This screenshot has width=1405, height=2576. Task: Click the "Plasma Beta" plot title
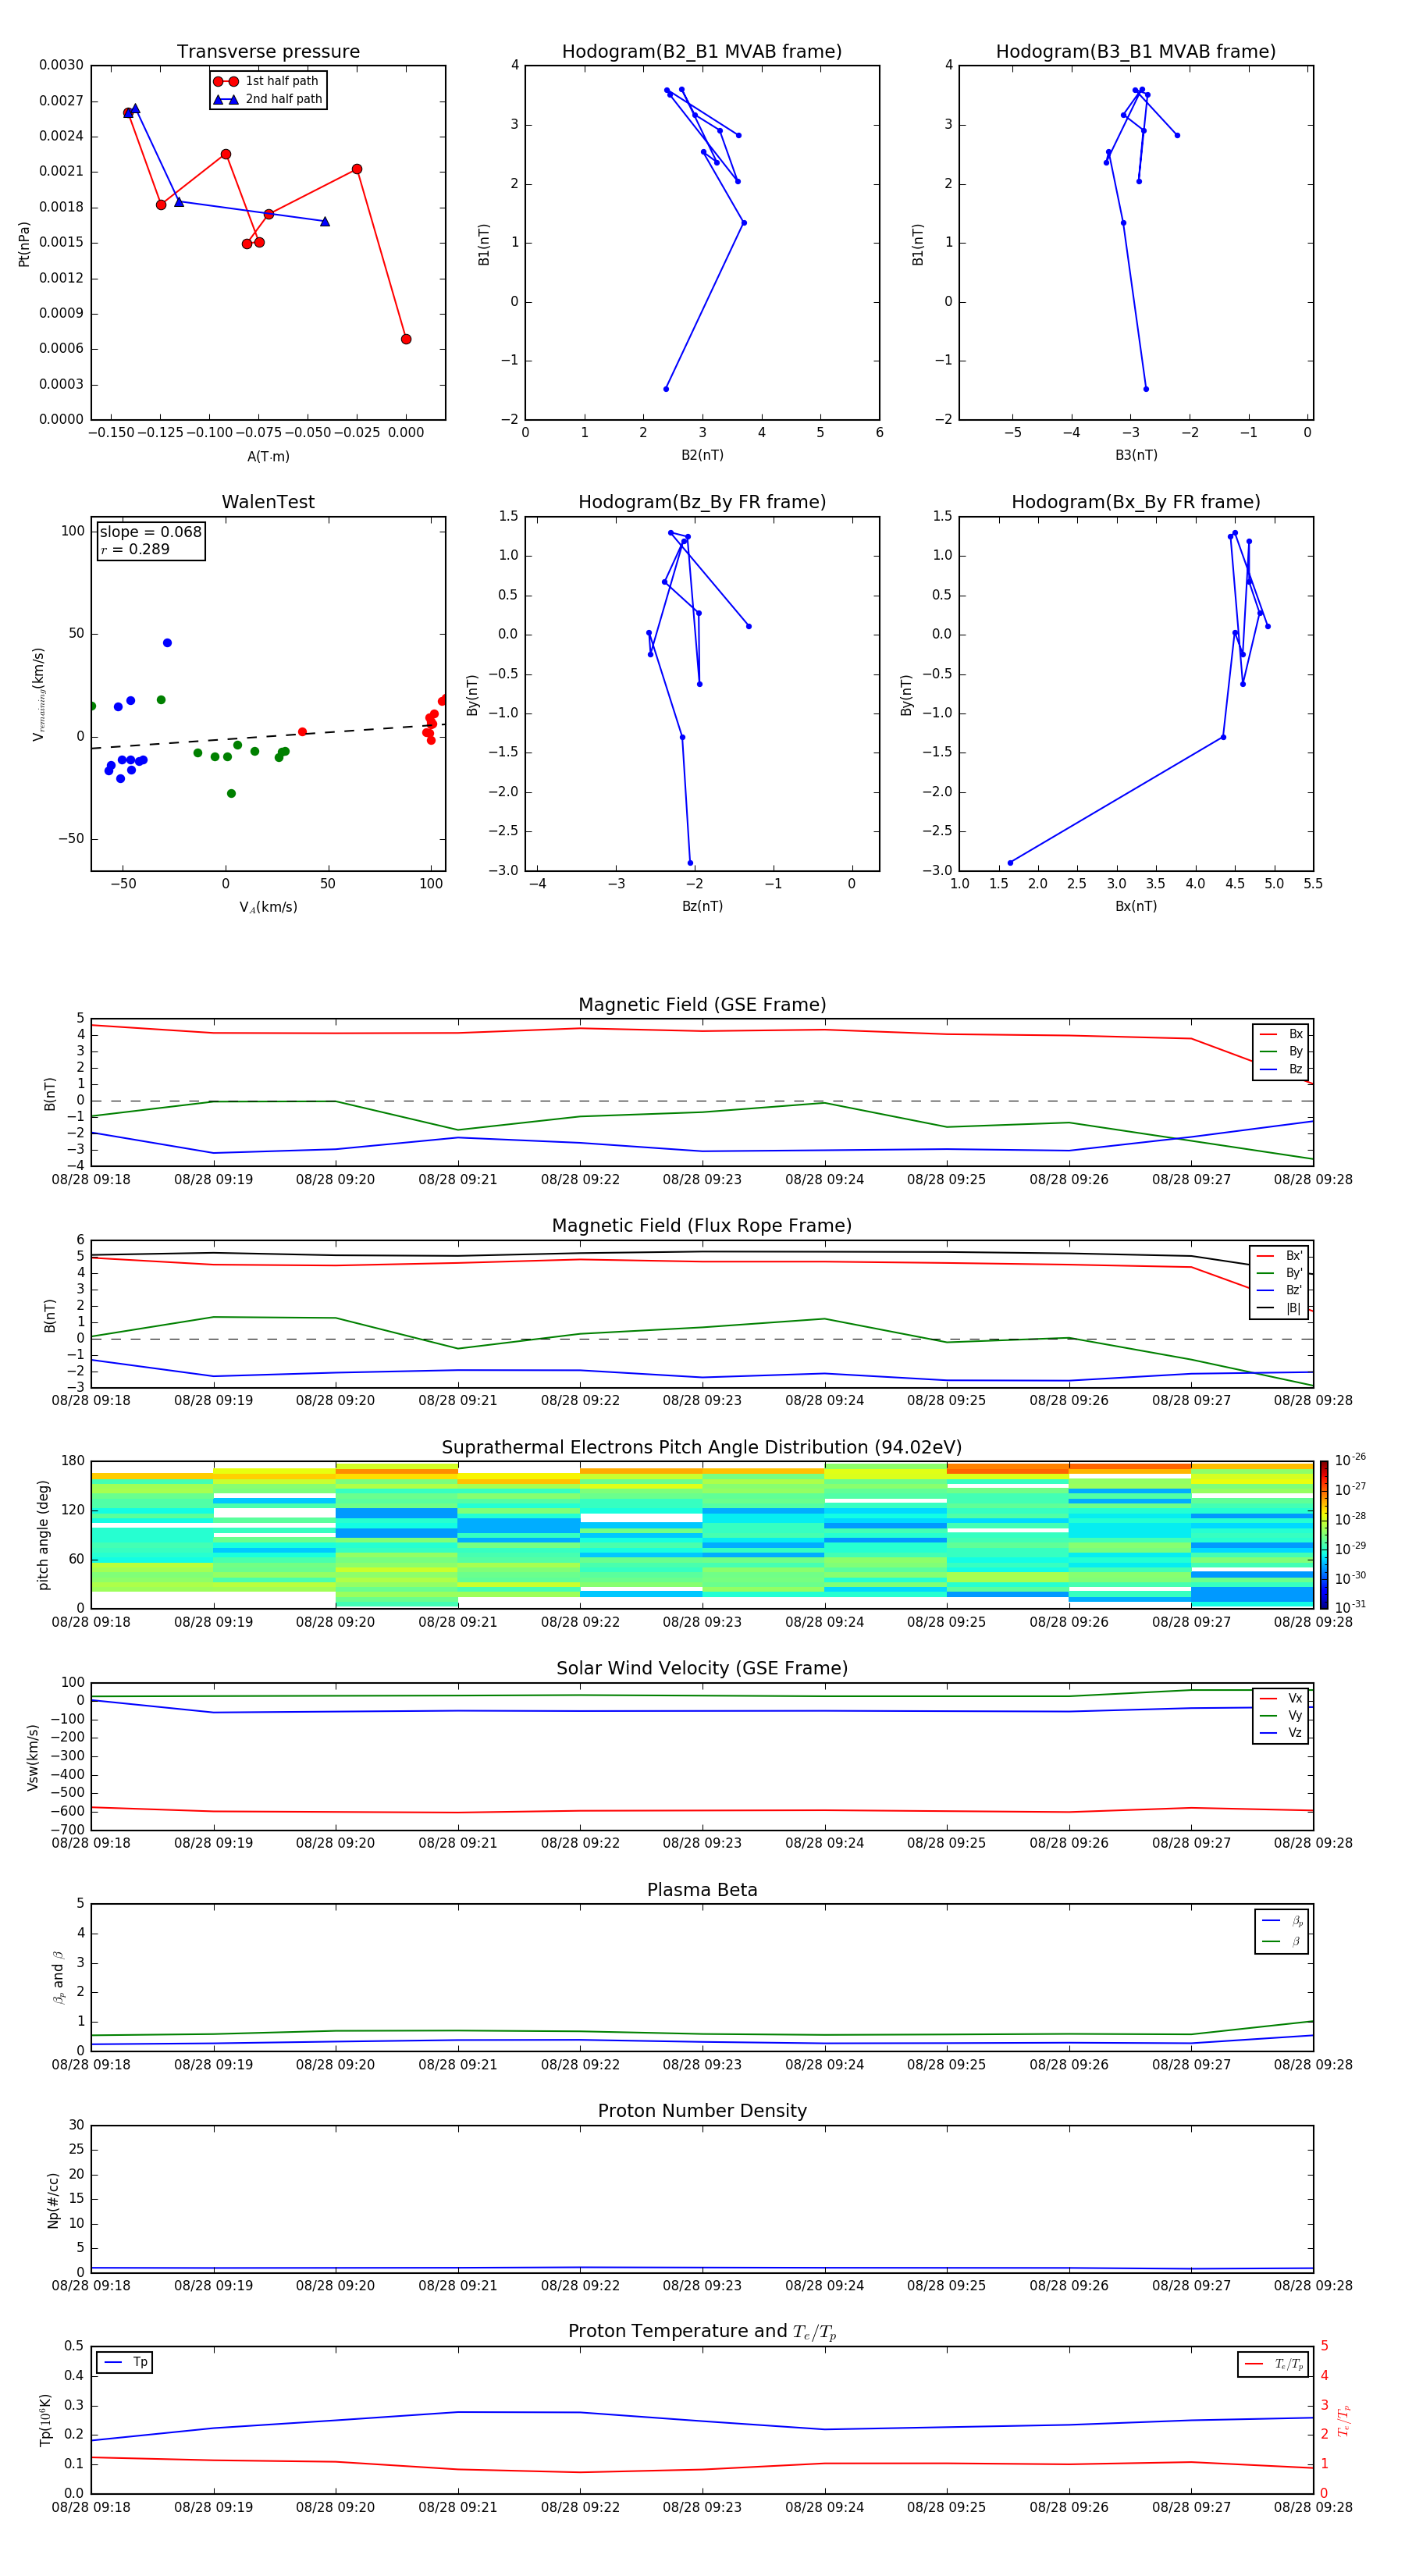click(x=702, y=1891)
